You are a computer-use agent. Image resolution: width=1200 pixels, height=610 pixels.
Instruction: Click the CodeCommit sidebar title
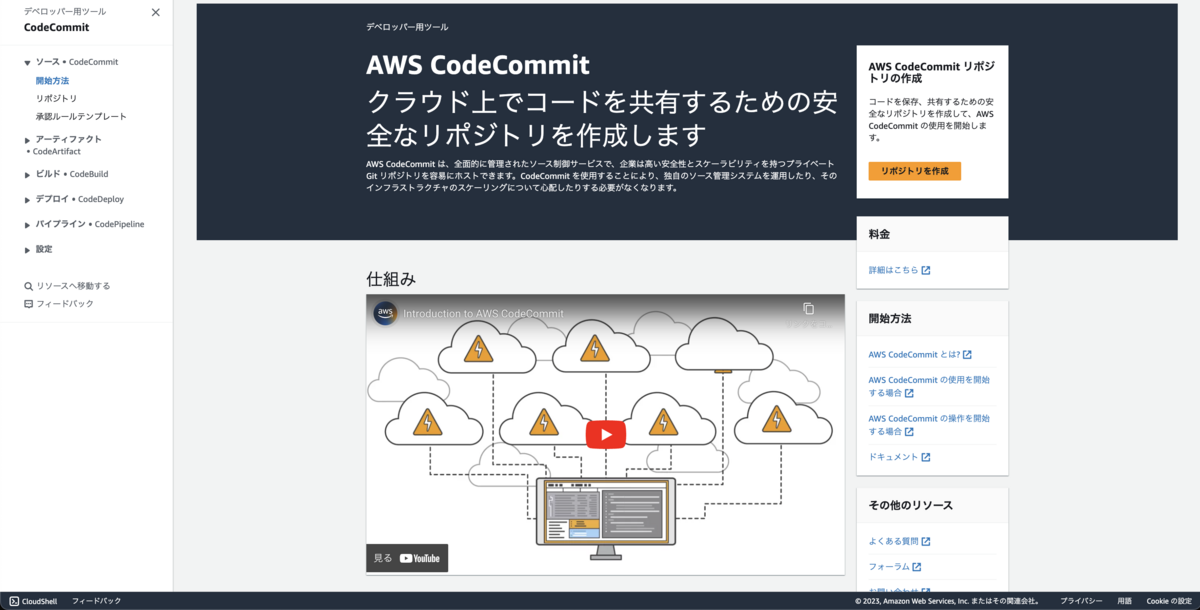pos(56,27)
